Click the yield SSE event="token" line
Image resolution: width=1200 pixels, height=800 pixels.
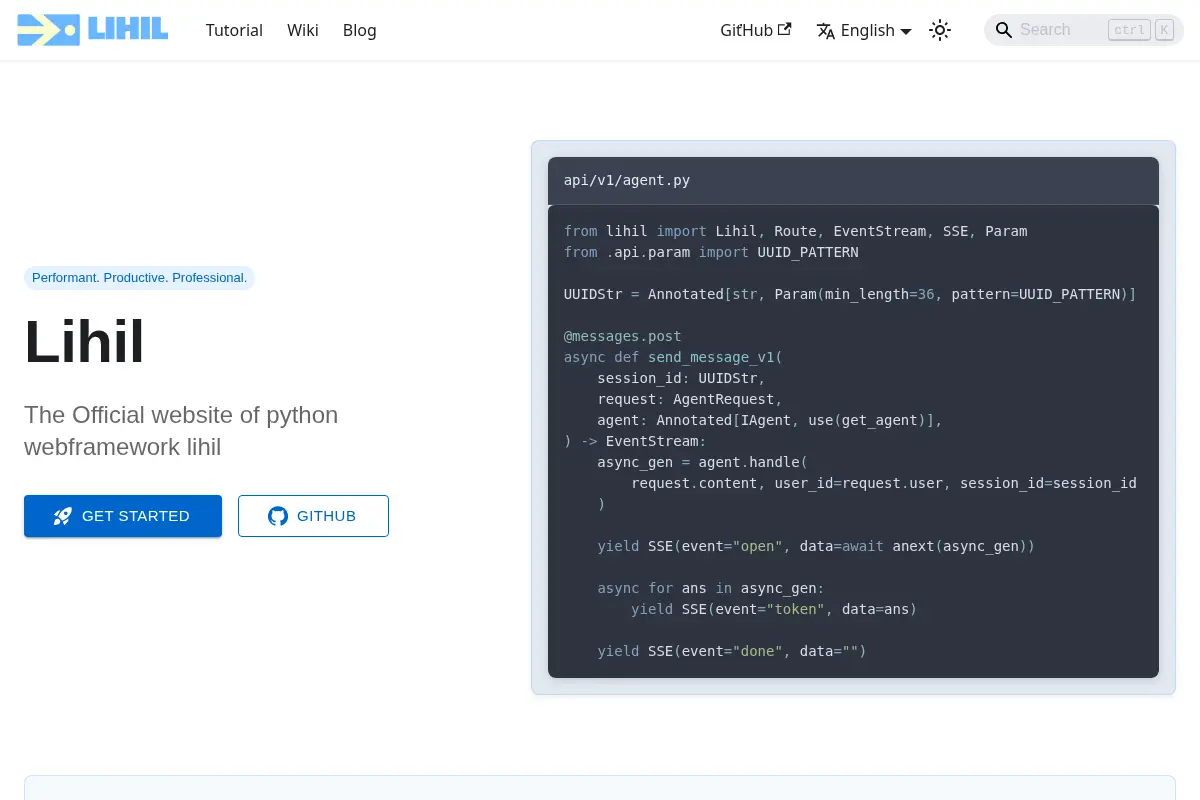774,609
